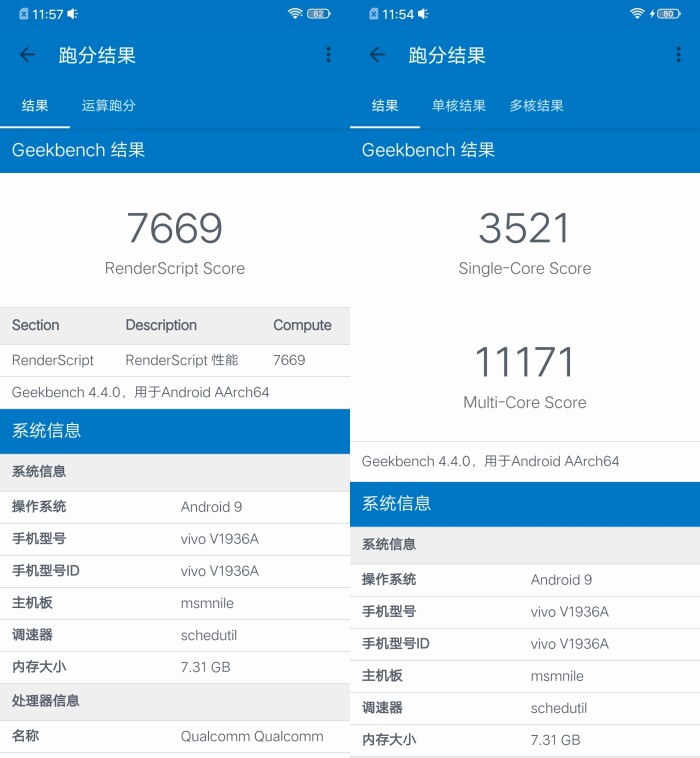Image resolution: width=700 pixels, height=758 pixels.
Task: Open 单核结果 tab
Action: 459,105
